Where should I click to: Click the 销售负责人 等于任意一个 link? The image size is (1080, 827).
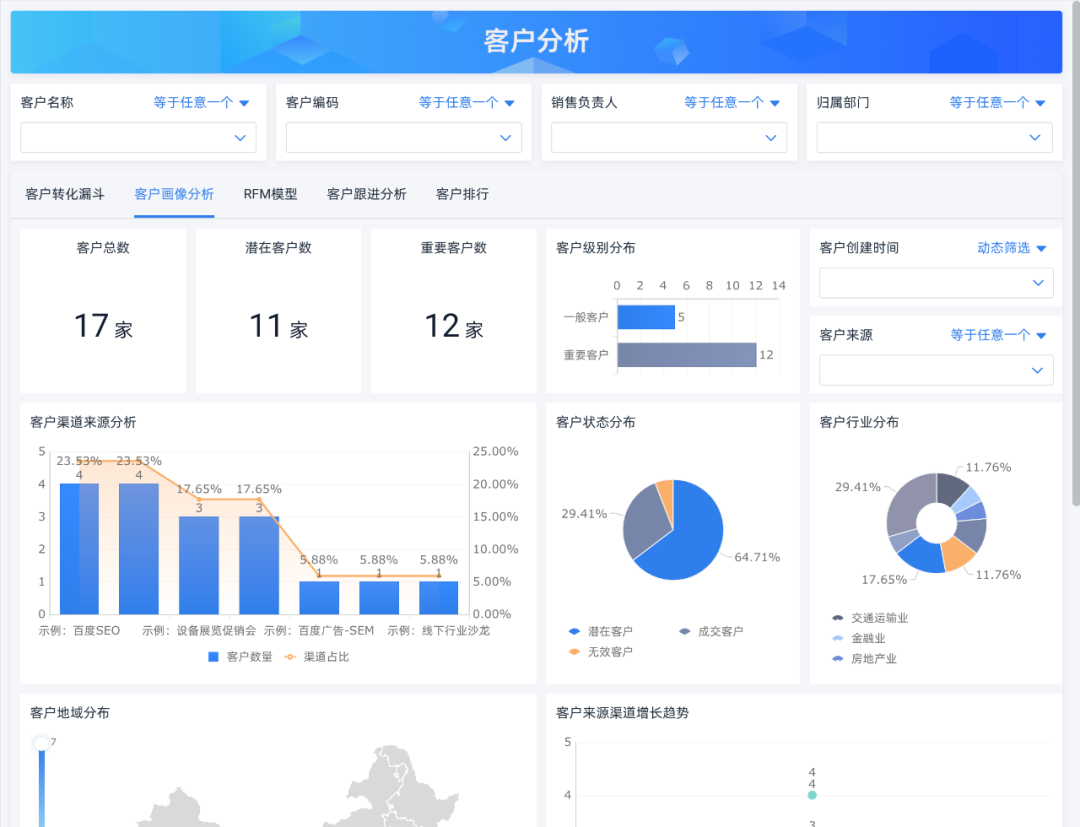coord(731,102)
